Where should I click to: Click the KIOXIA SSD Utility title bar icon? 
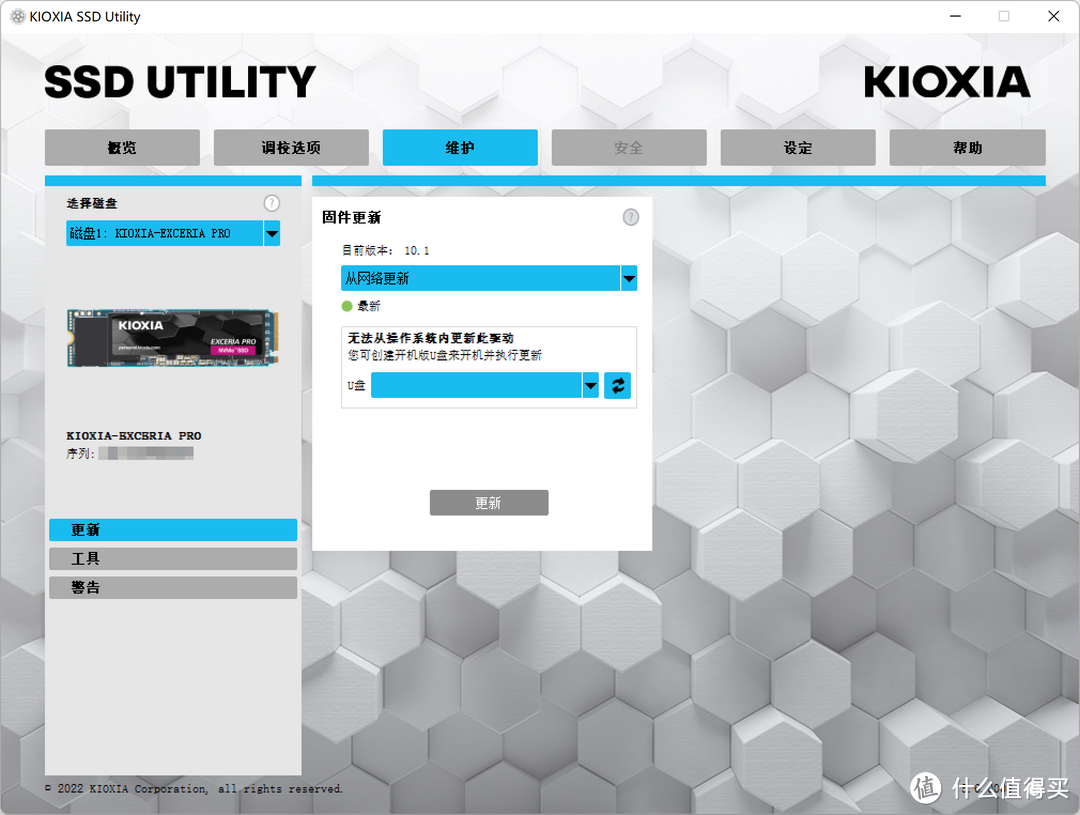(x=18, y=16)
